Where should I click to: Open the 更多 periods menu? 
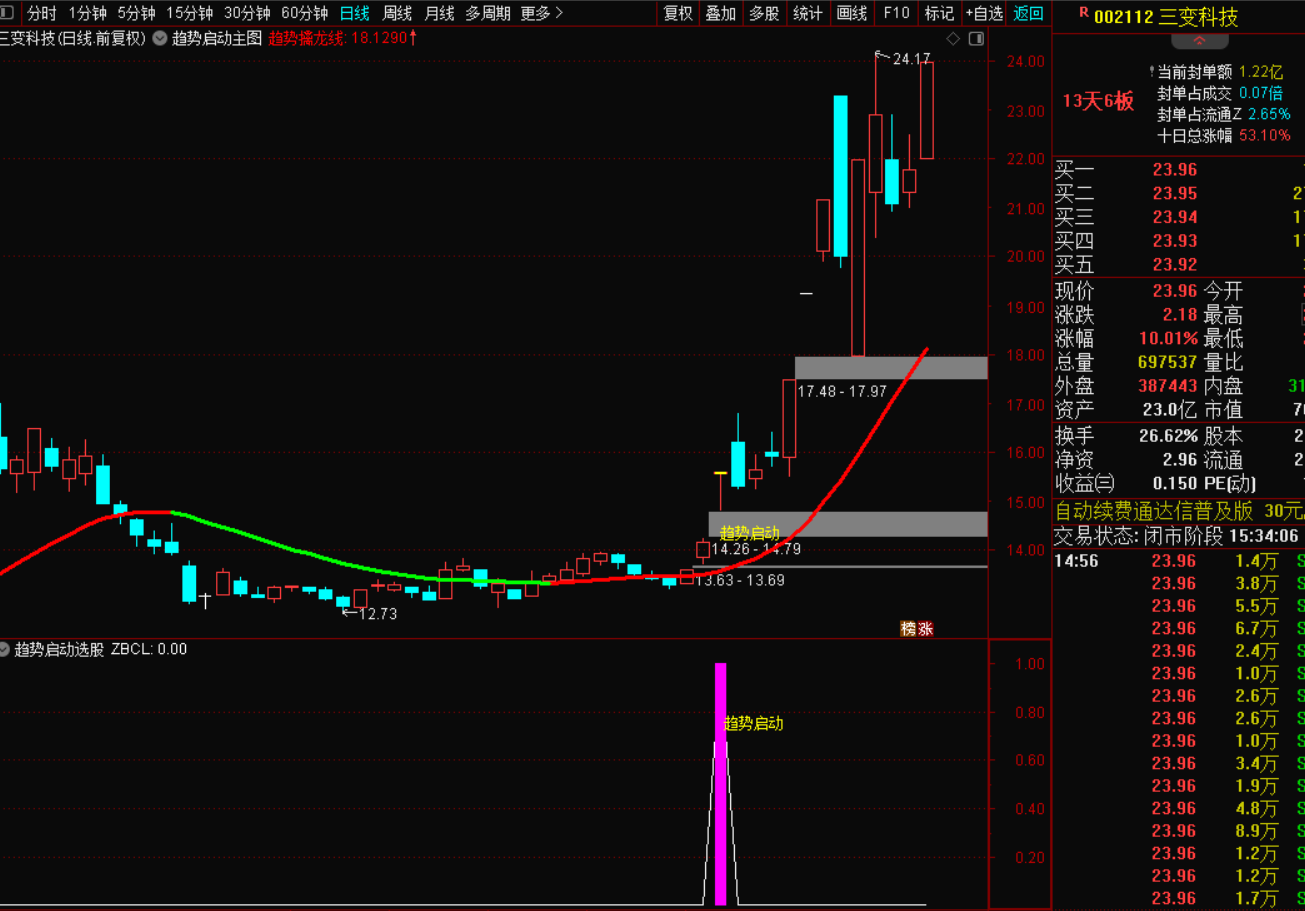pos(541,13)
